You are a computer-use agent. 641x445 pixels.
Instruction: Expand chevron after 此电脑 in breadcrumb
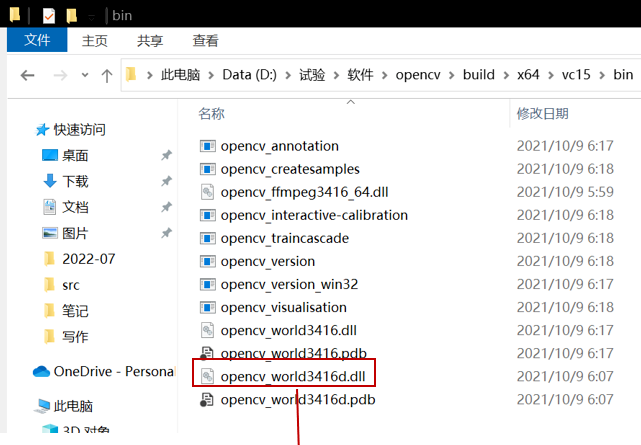pyautogui.click(x=211, y=76)
